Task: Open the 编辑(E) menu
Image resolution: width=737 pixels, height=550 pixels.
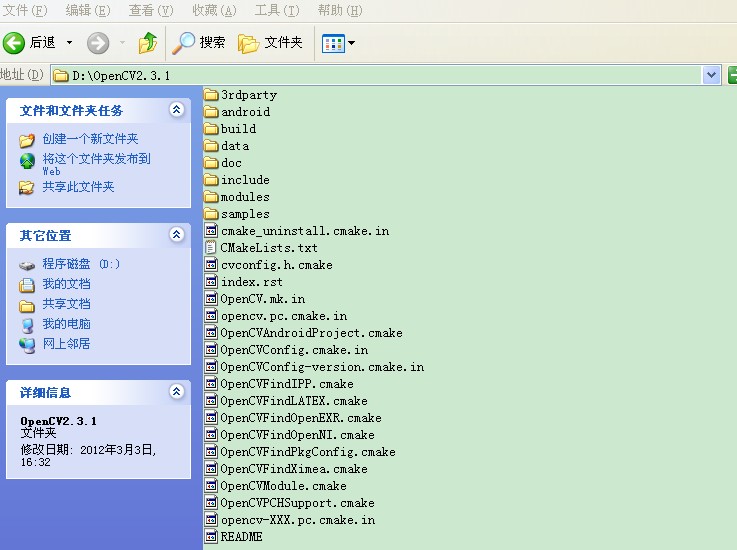Action: coord(88,10)
